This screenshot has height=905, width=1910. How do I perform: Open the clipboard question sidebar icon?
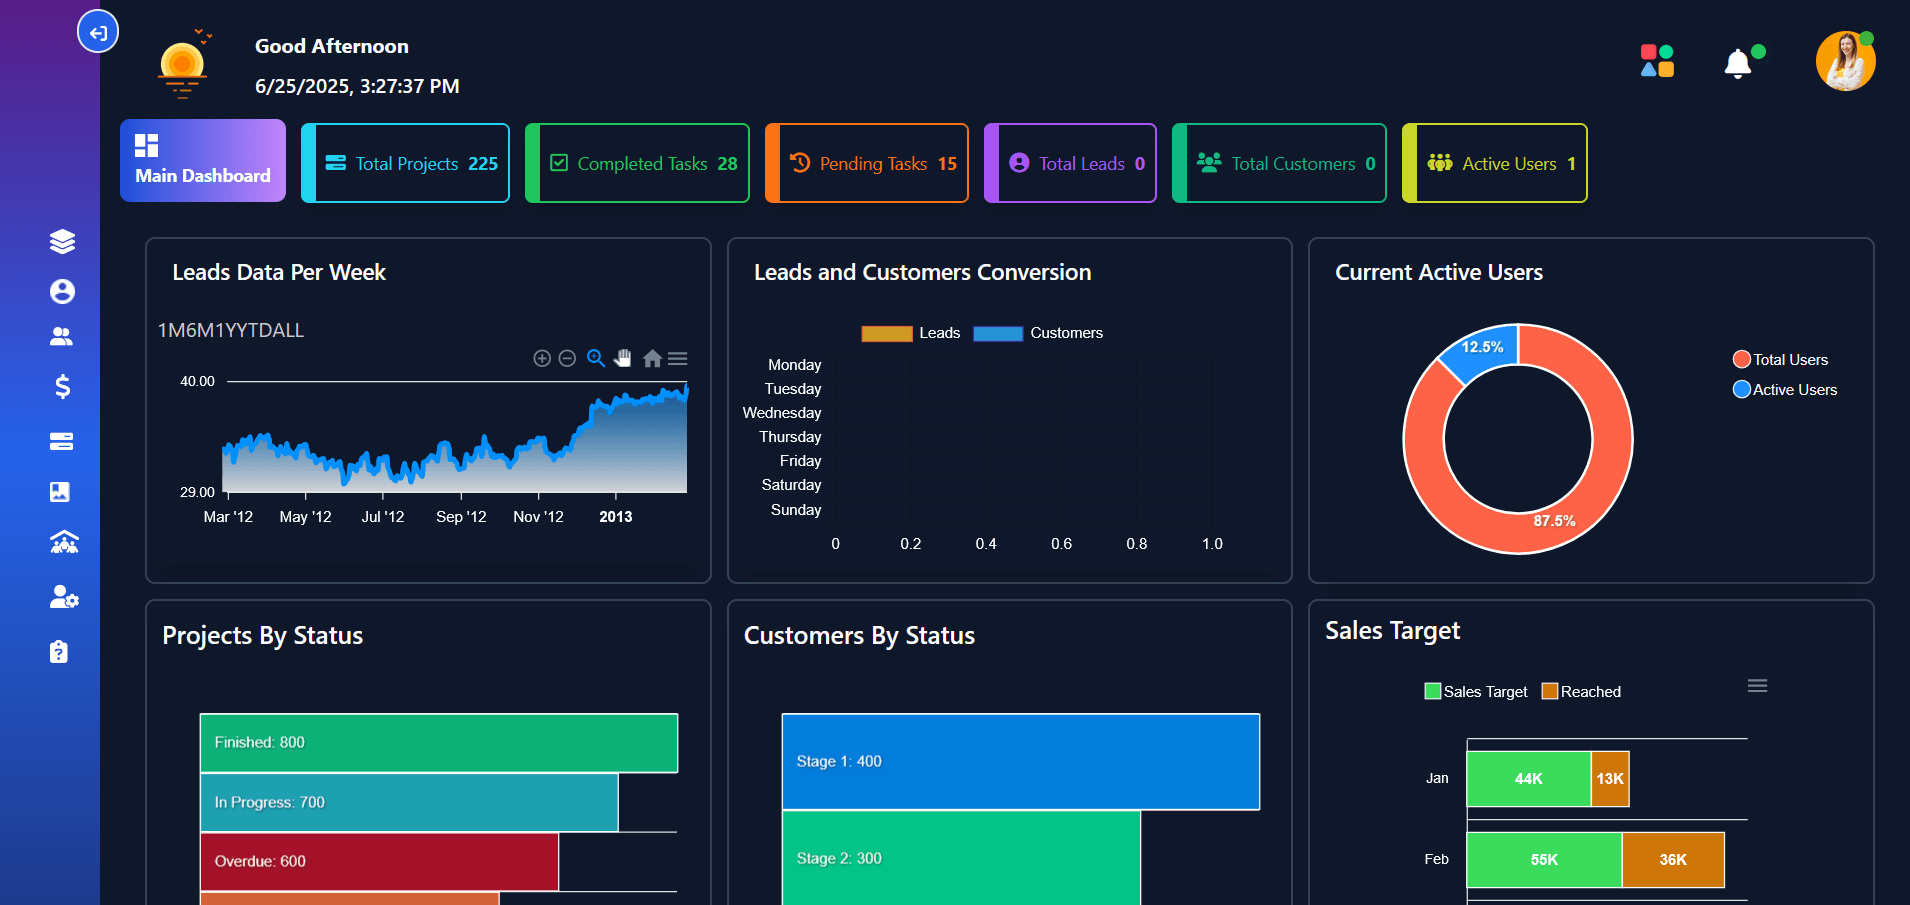point(59,652)
